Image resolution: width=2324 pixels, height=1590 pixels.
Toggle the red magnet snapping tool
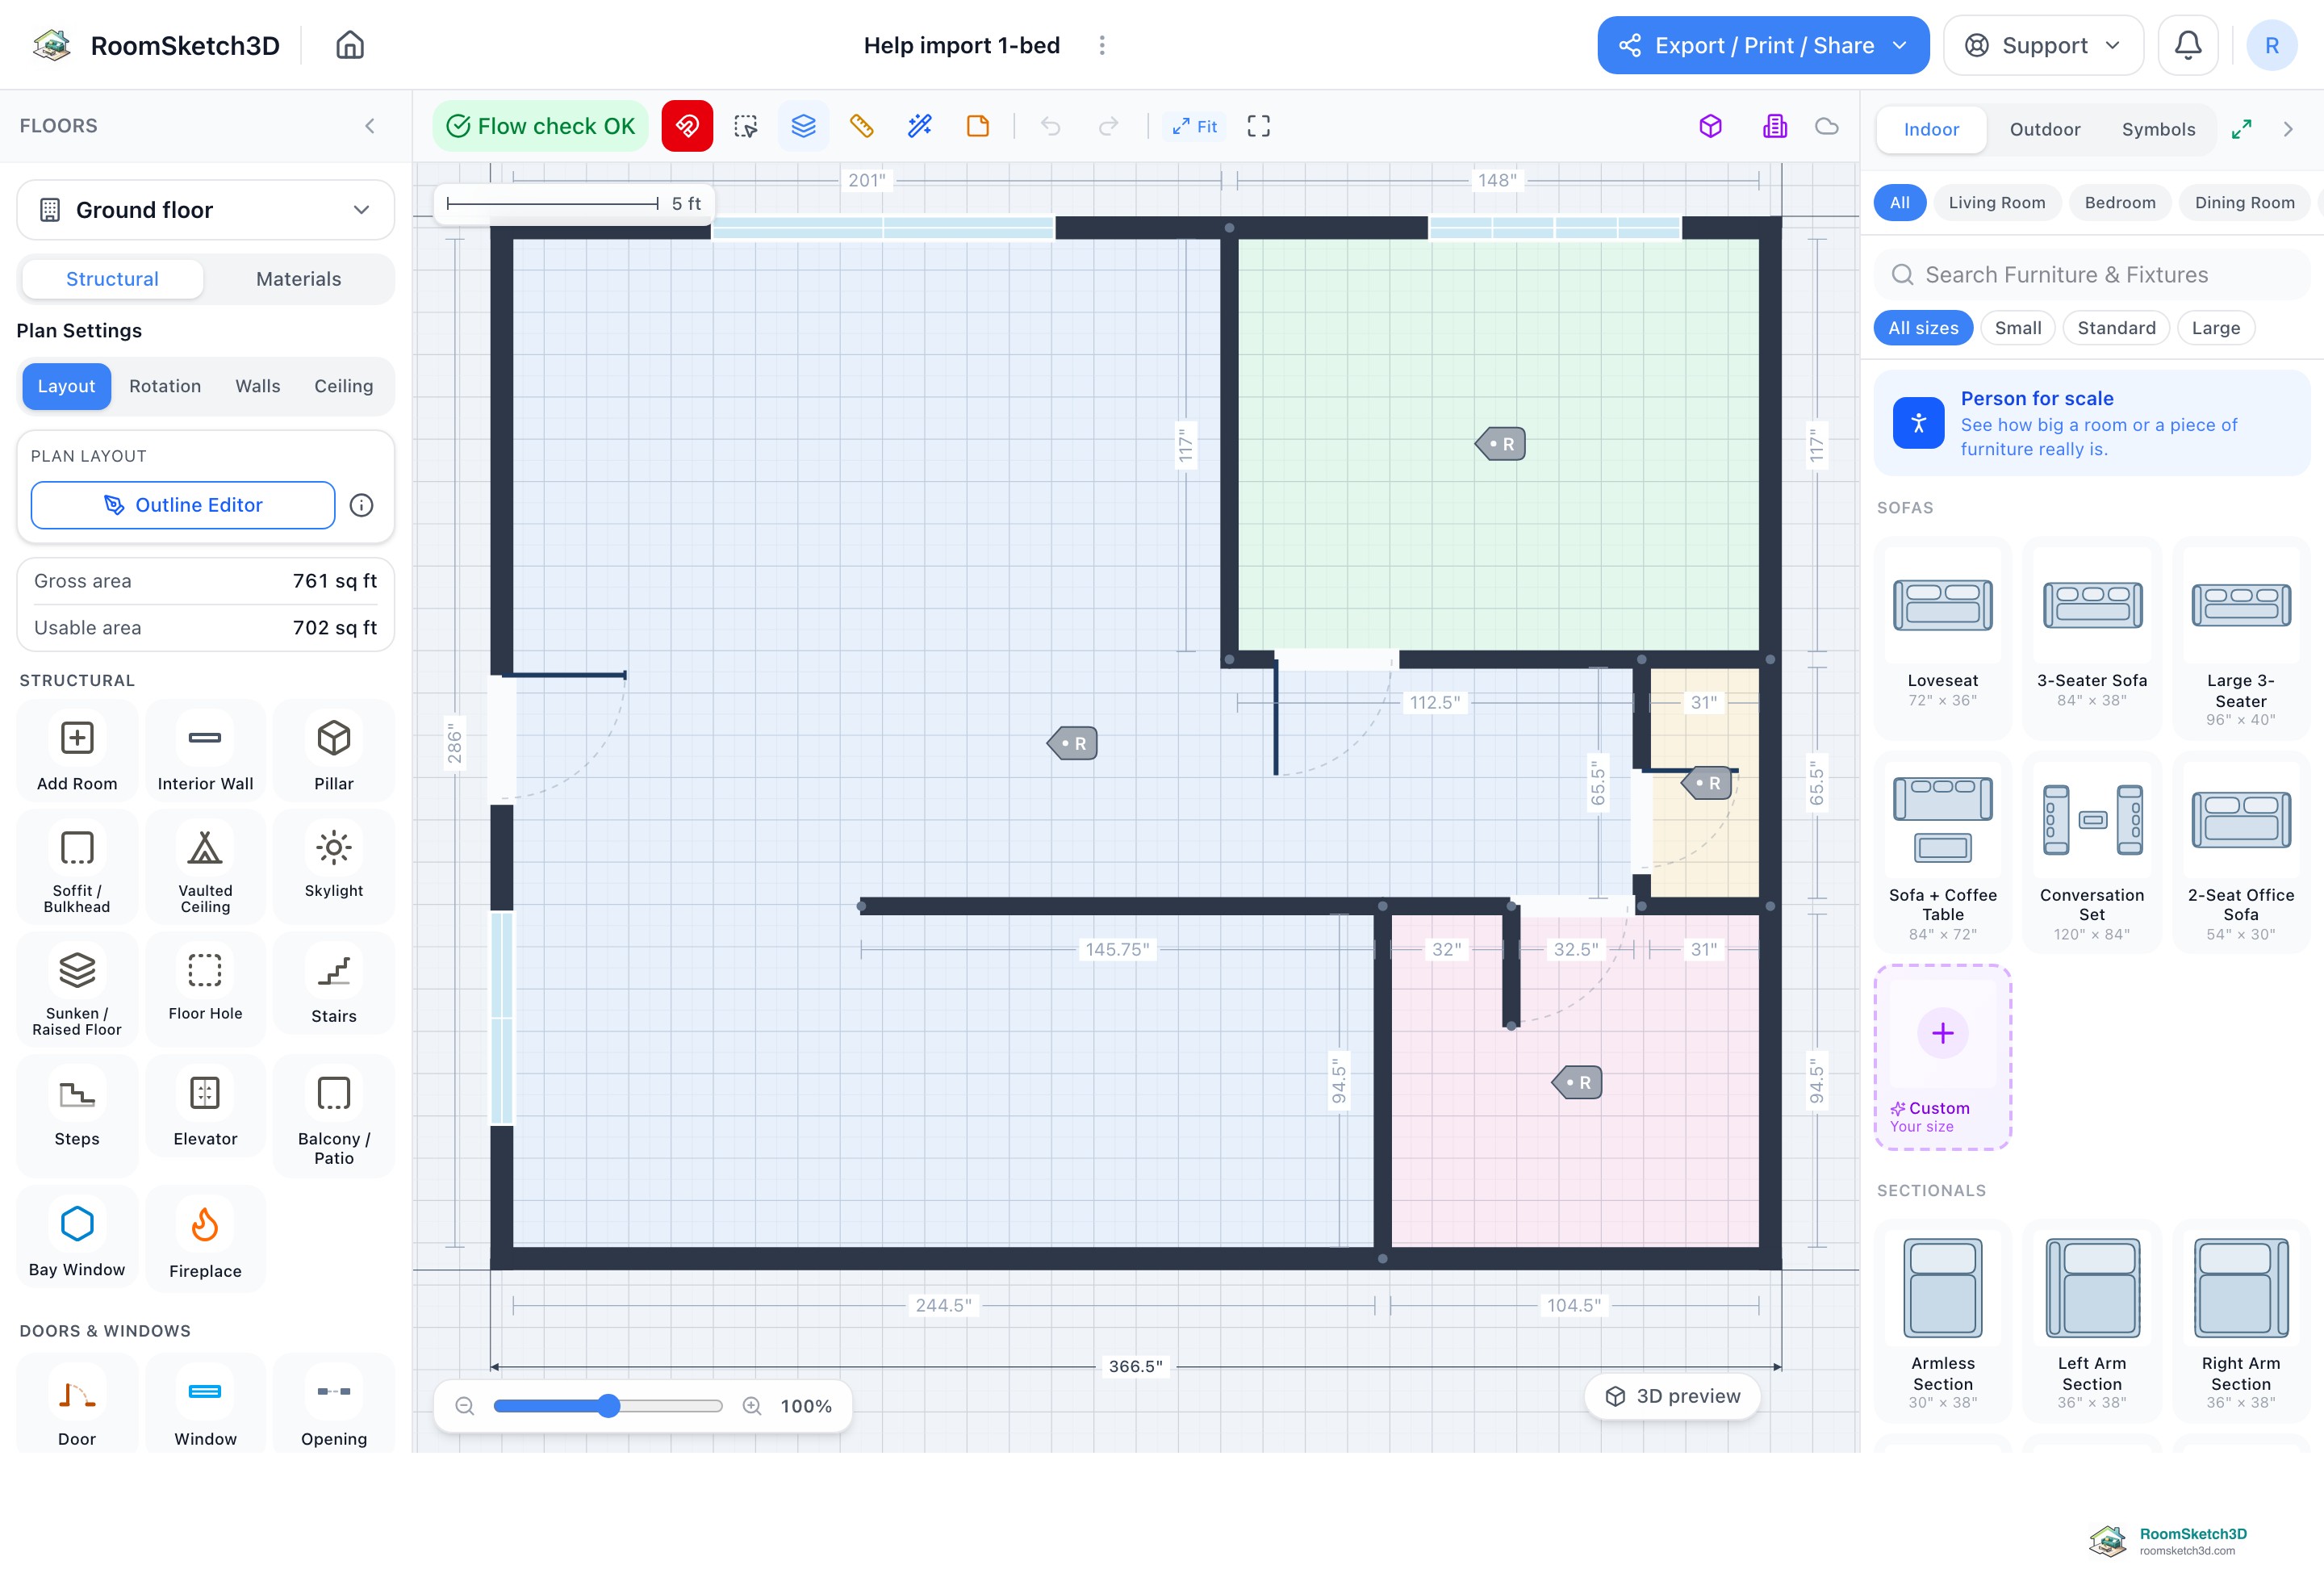687,126
